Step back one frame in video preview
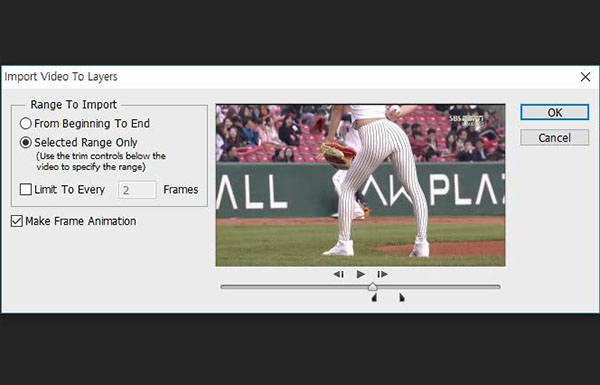Viewport: 600px width, 385px height. tap(338, 274)
